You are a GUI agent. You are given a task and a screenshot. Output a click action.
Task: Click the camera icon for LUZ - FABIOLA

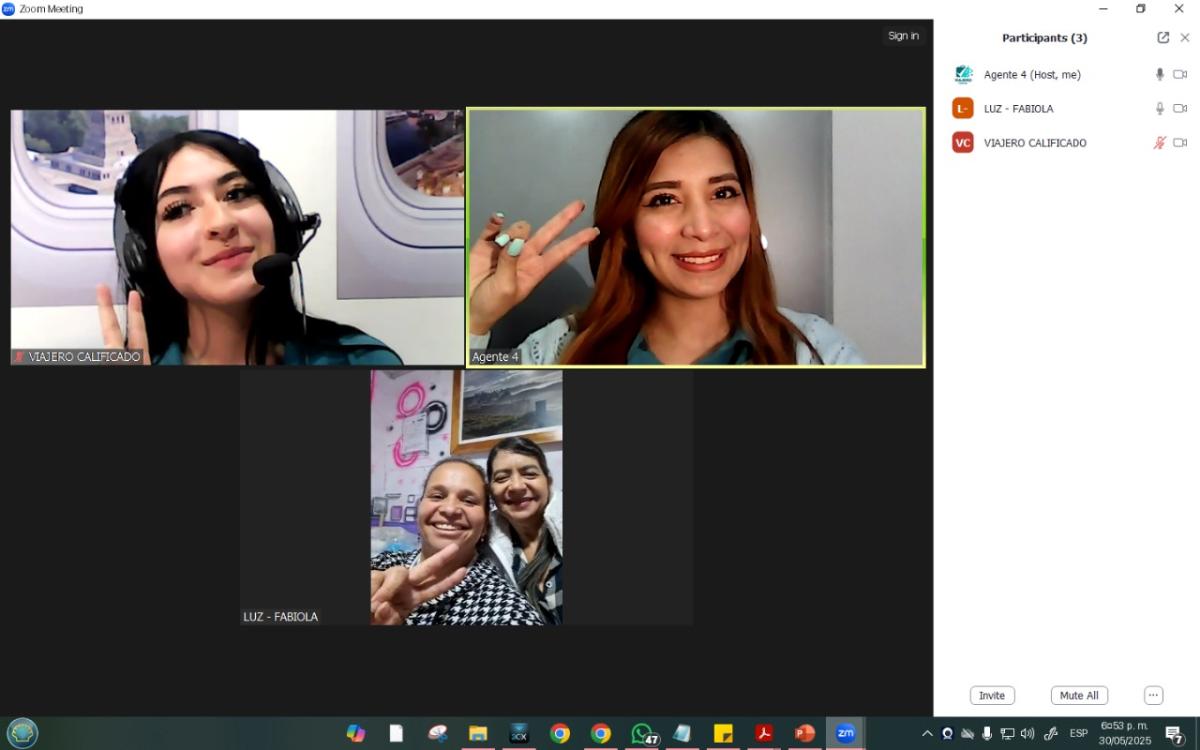click(x=1180, y=109)
